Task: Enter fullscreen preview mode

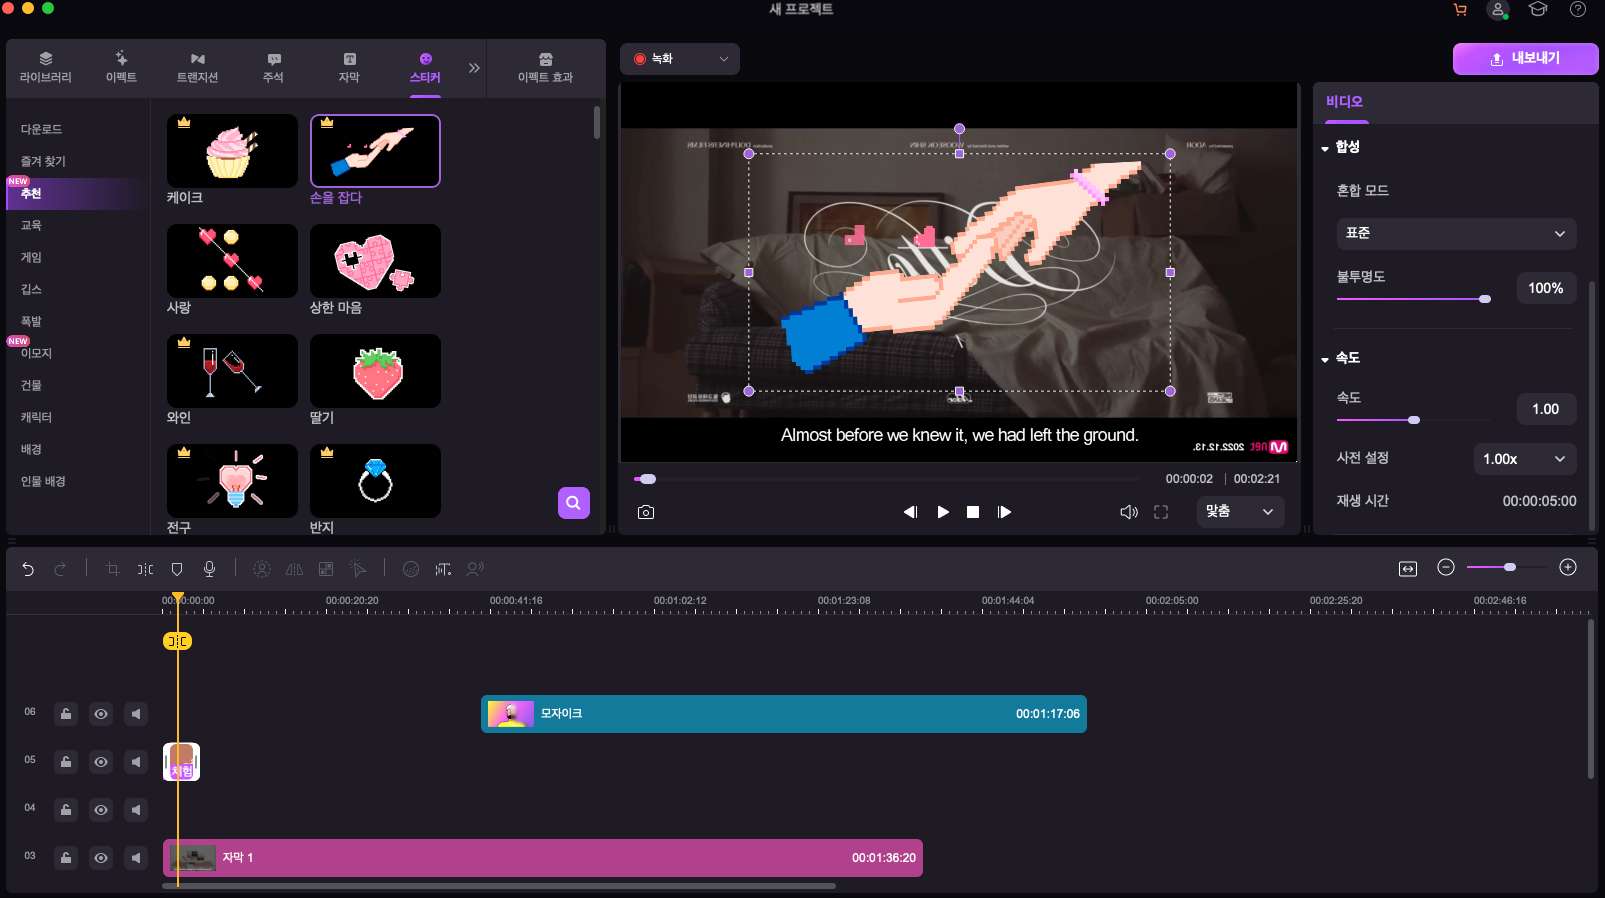Action: coord(1161,512)
